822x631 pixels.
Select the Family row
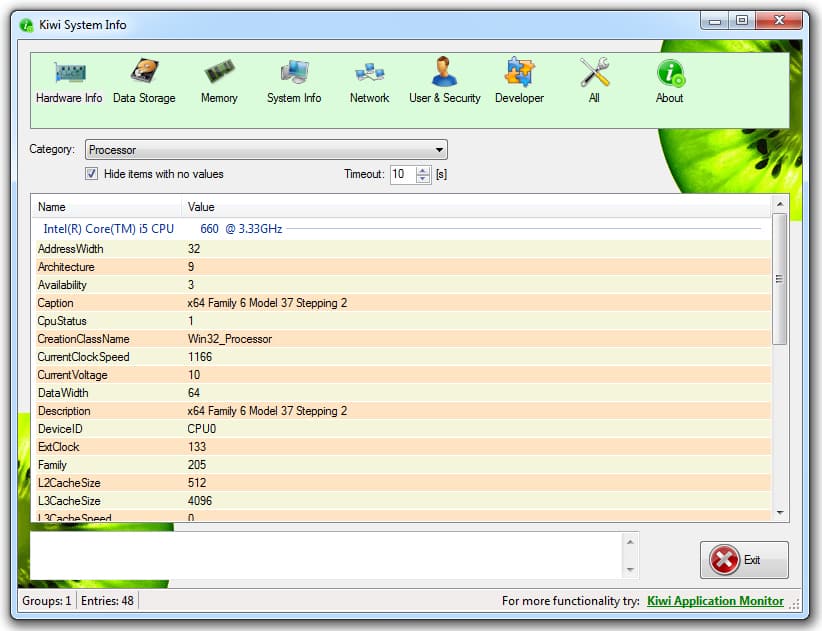(403, 465)
